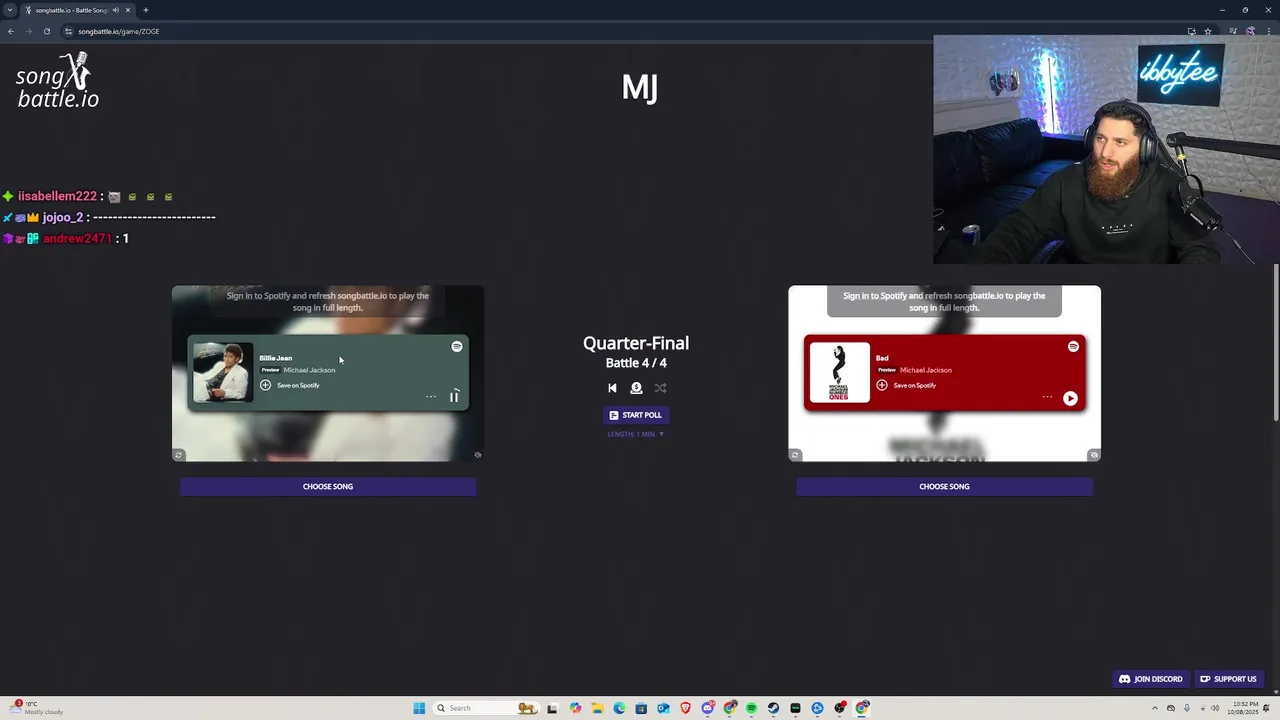Save Billie Jean on Spotify plus icon
Viewport: 1280px width, 720px height.
pyautogui.click(x=265, y=385)
